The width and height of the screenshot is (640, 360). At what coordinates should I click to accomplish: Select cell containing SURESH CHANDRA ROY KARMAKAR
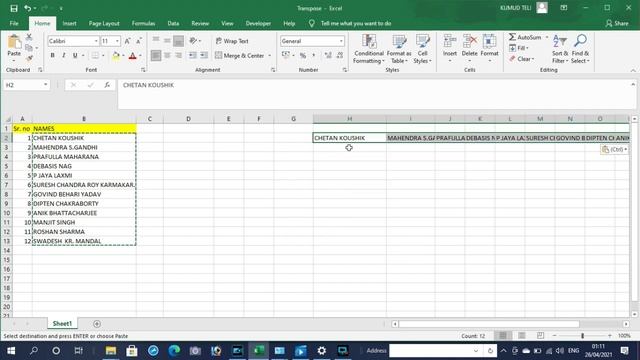84,185
